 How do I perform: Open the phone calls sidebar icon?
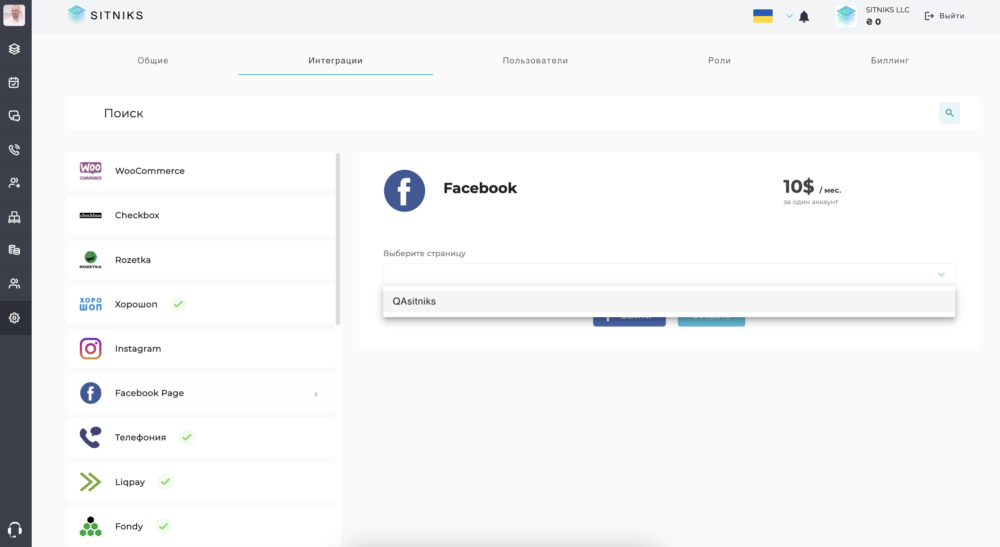coord(14,150)
